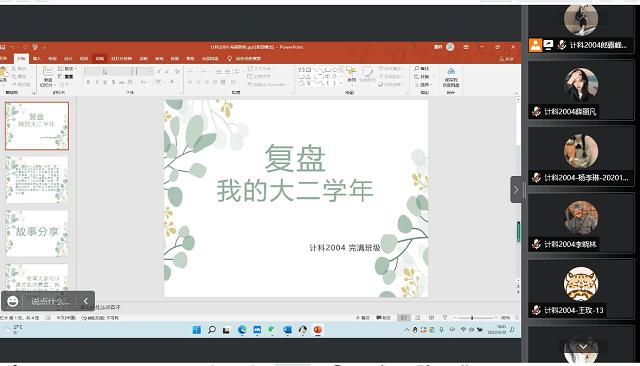Click the Reset button in slides group

pos(66,77)
